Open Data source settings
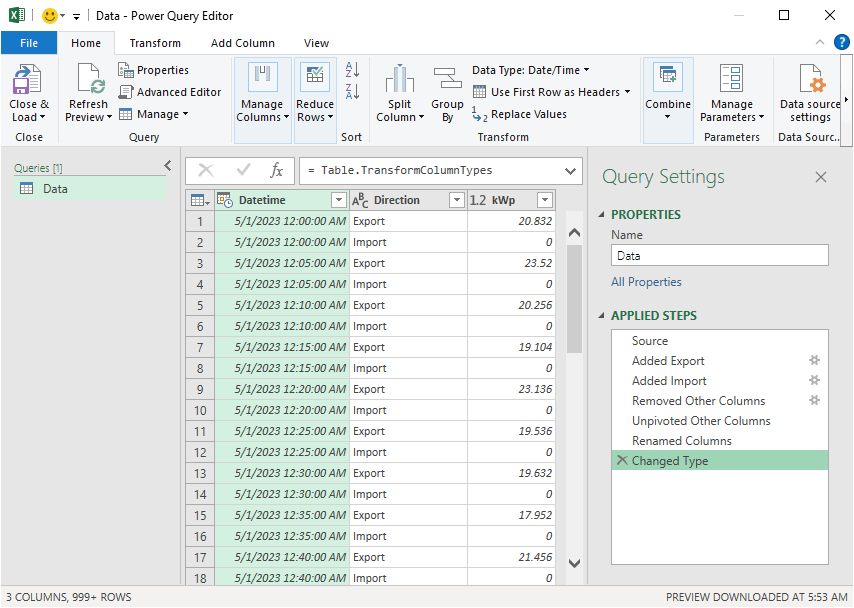This screenshot has height=608, width=854. click(x=810, y=93)
